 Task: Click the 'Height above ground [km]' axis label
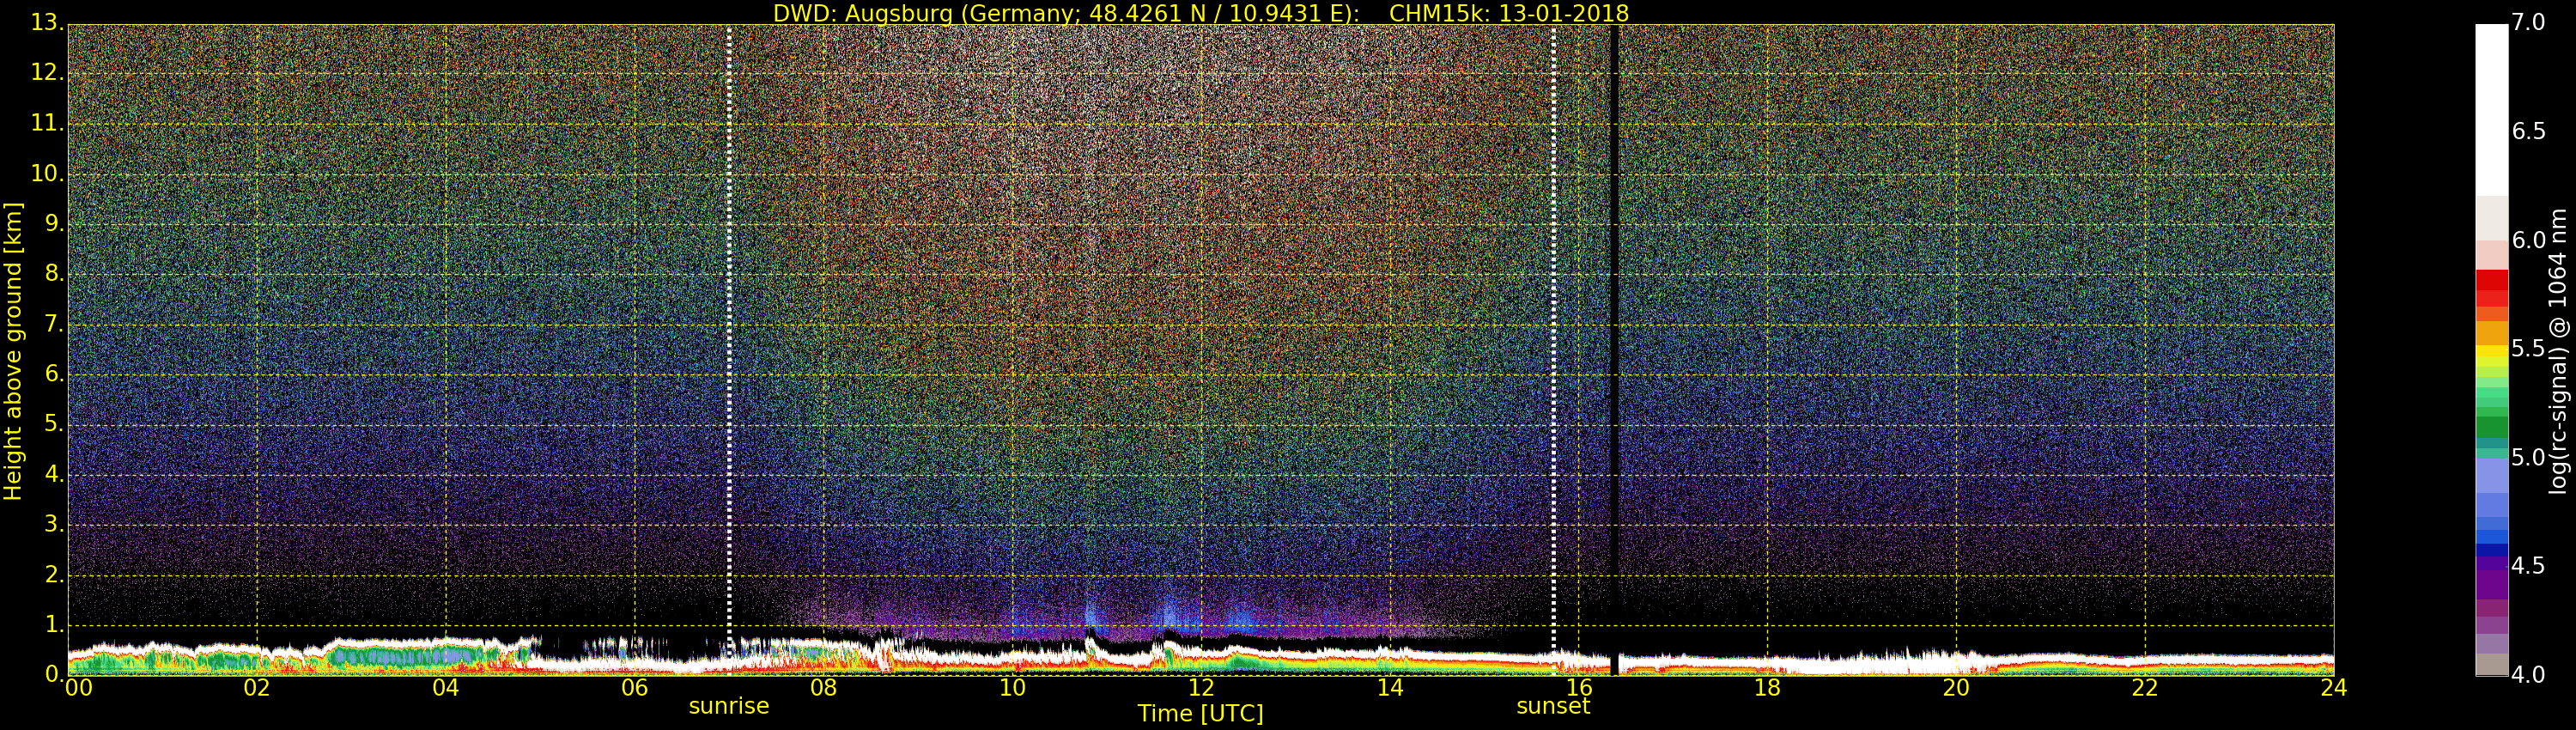click(x=13, y=350)
